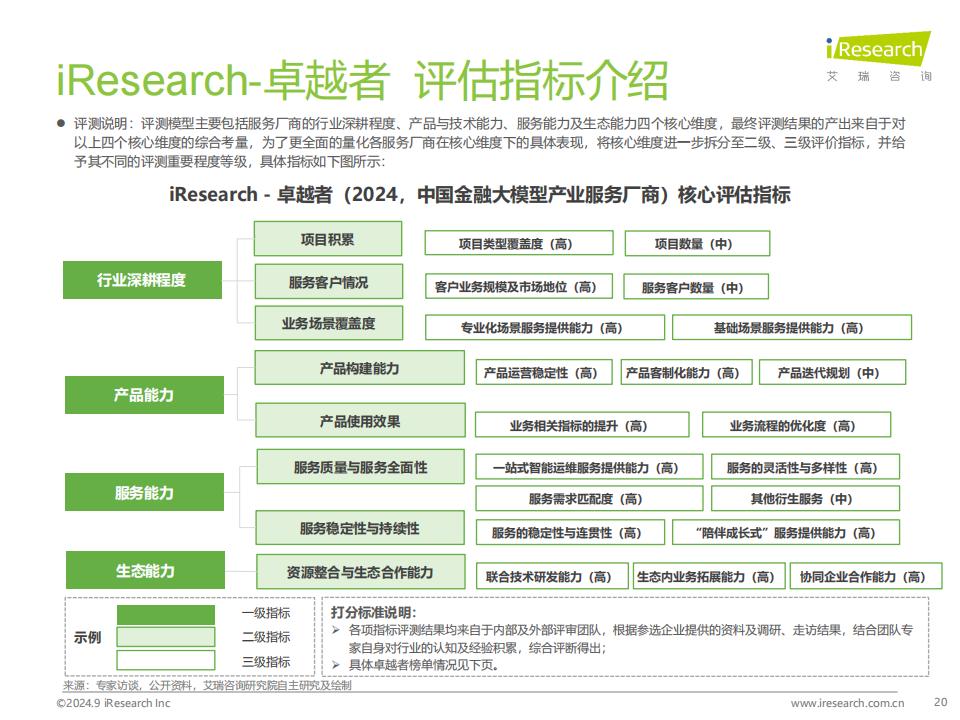Click the page number 20
960x720 pixels.
[x=940, y=702]
